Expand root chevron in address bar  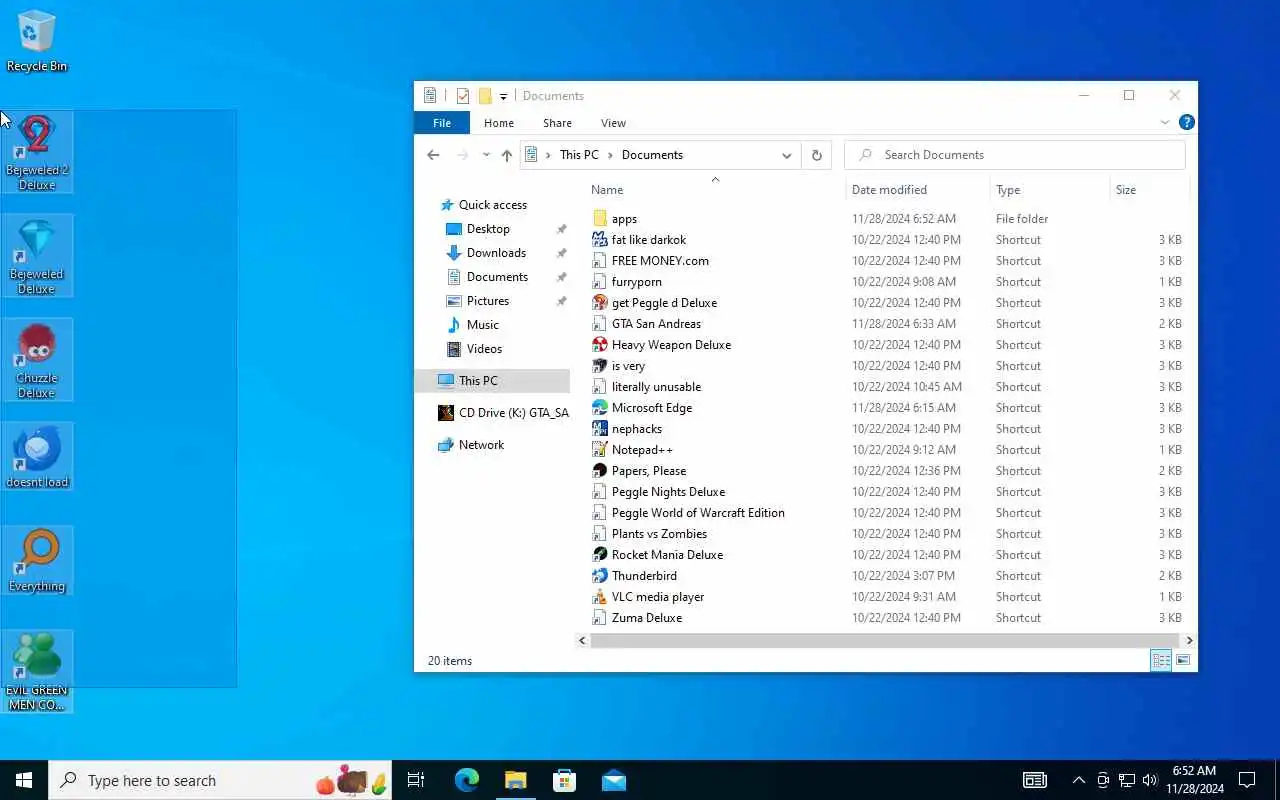click(548, 155)
